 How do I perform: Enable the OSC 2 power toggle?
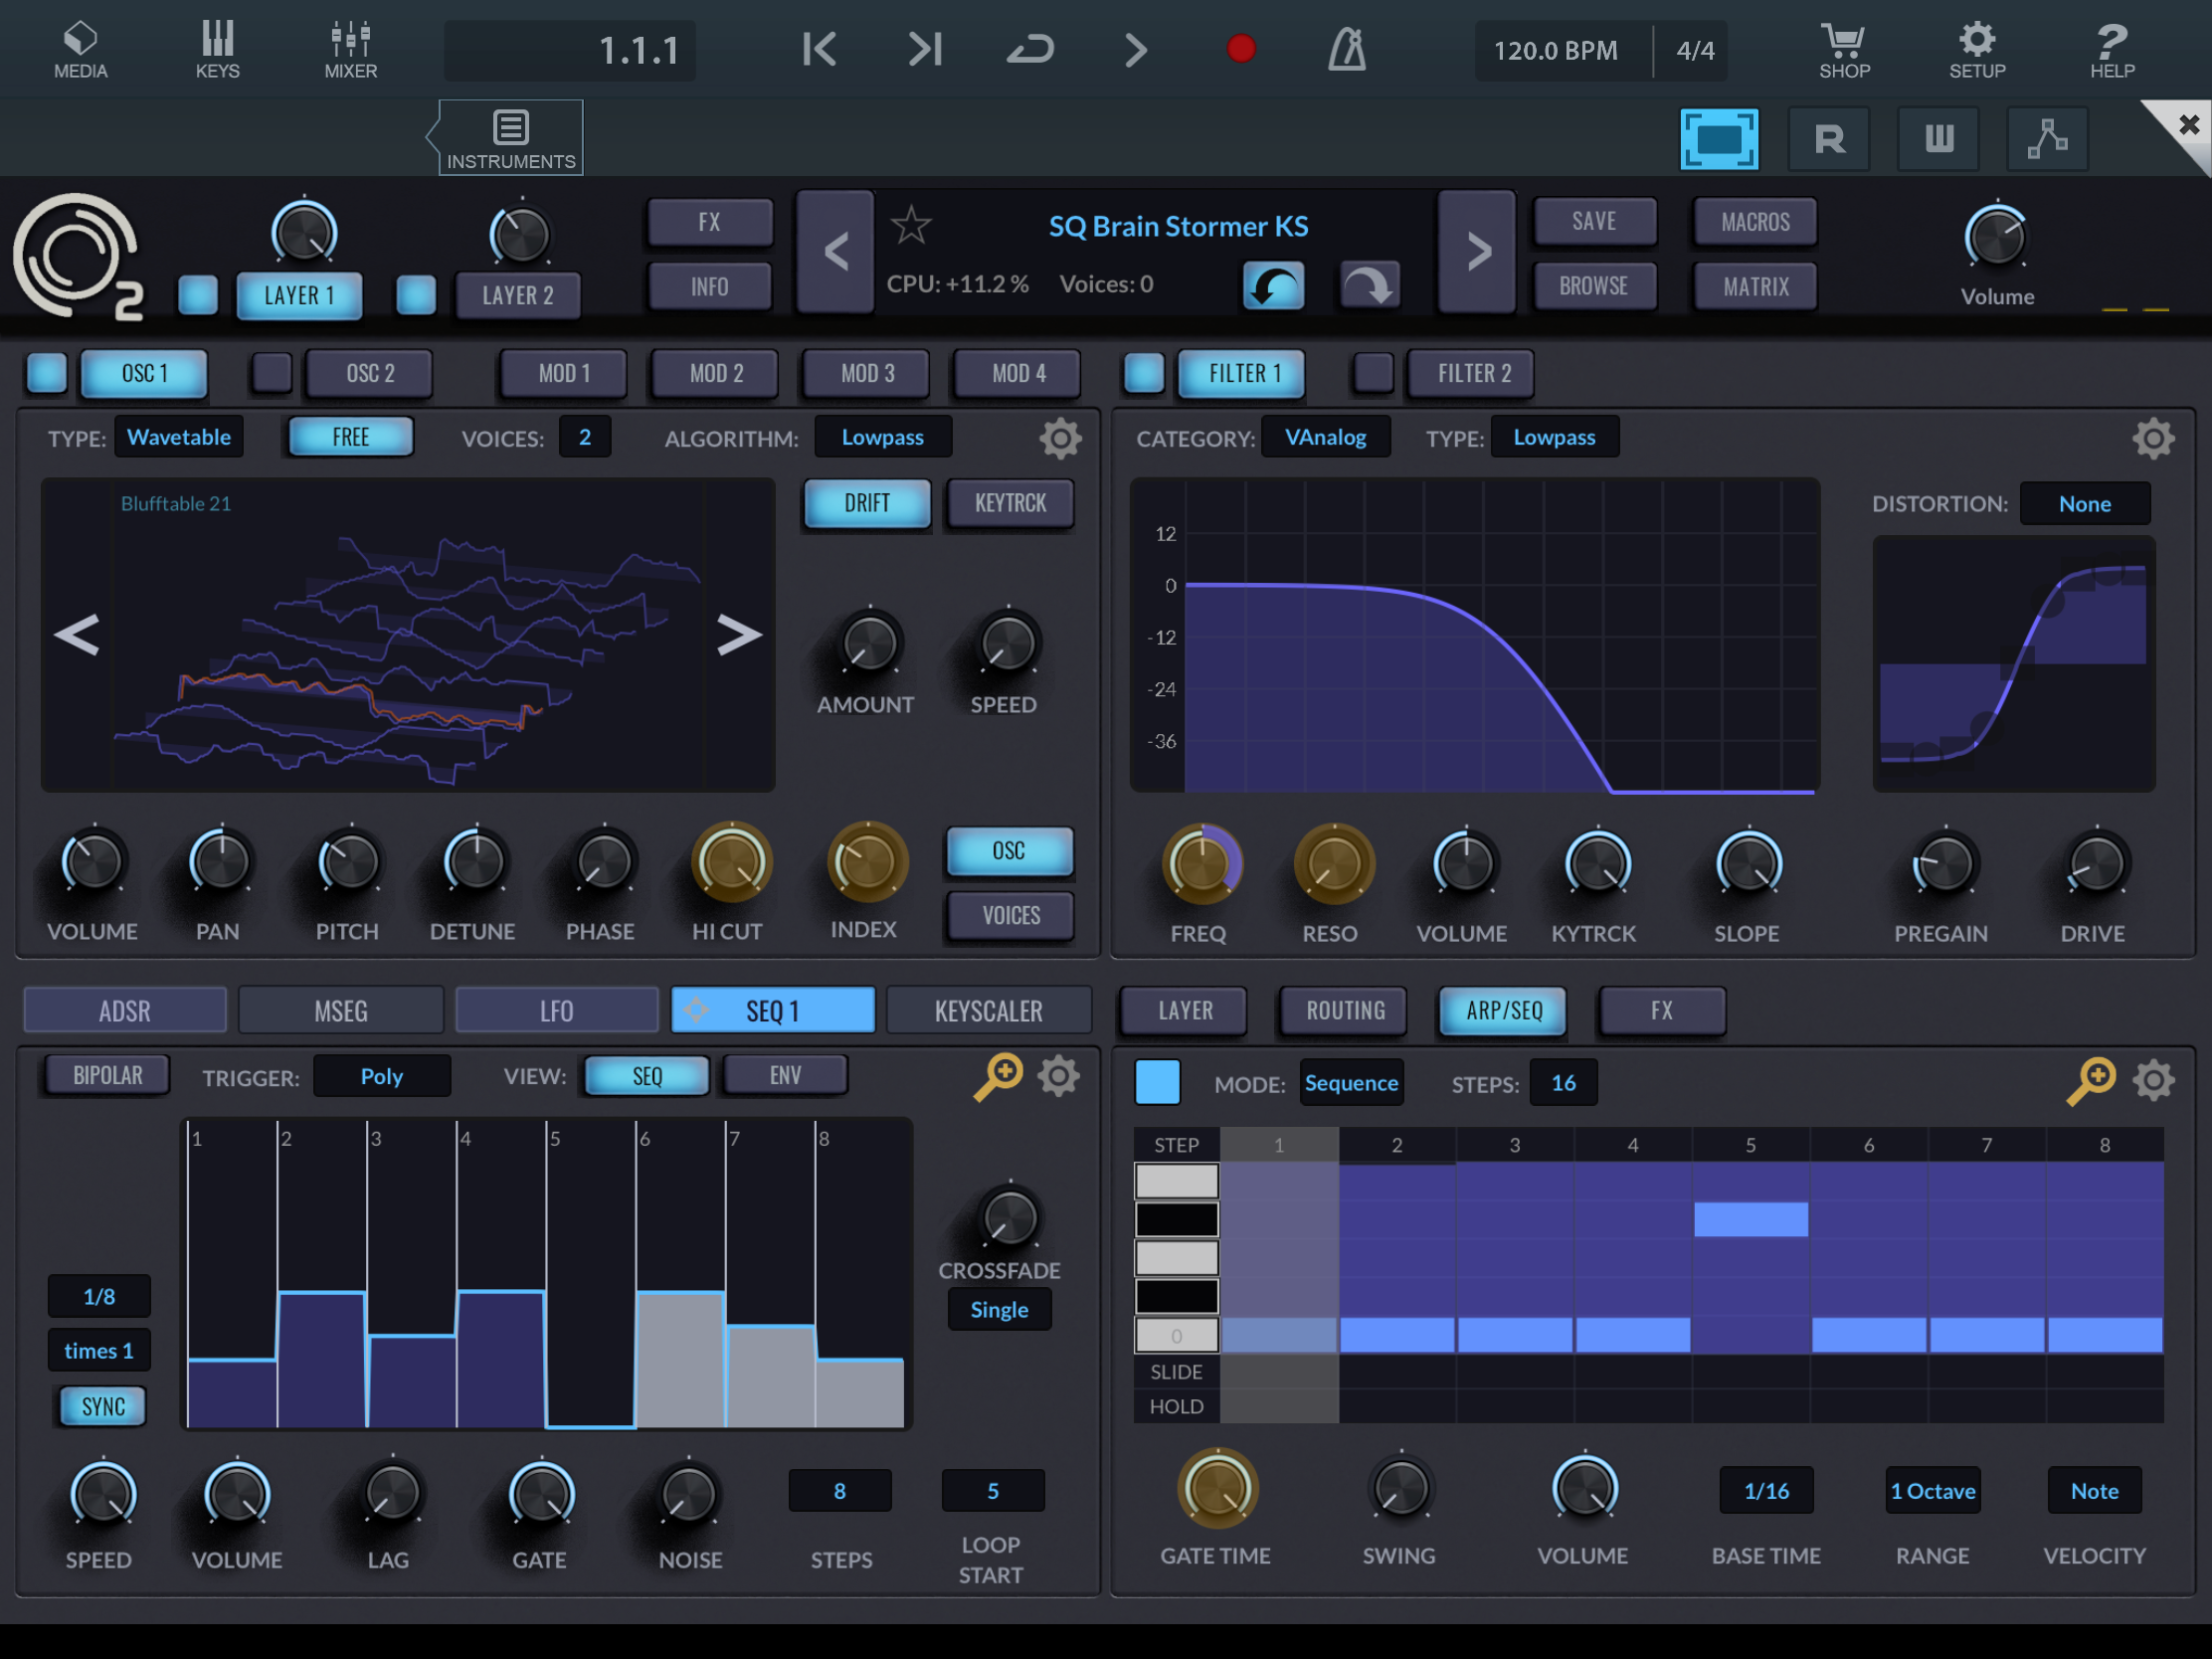pyautogui.click(x=271, y=373)
